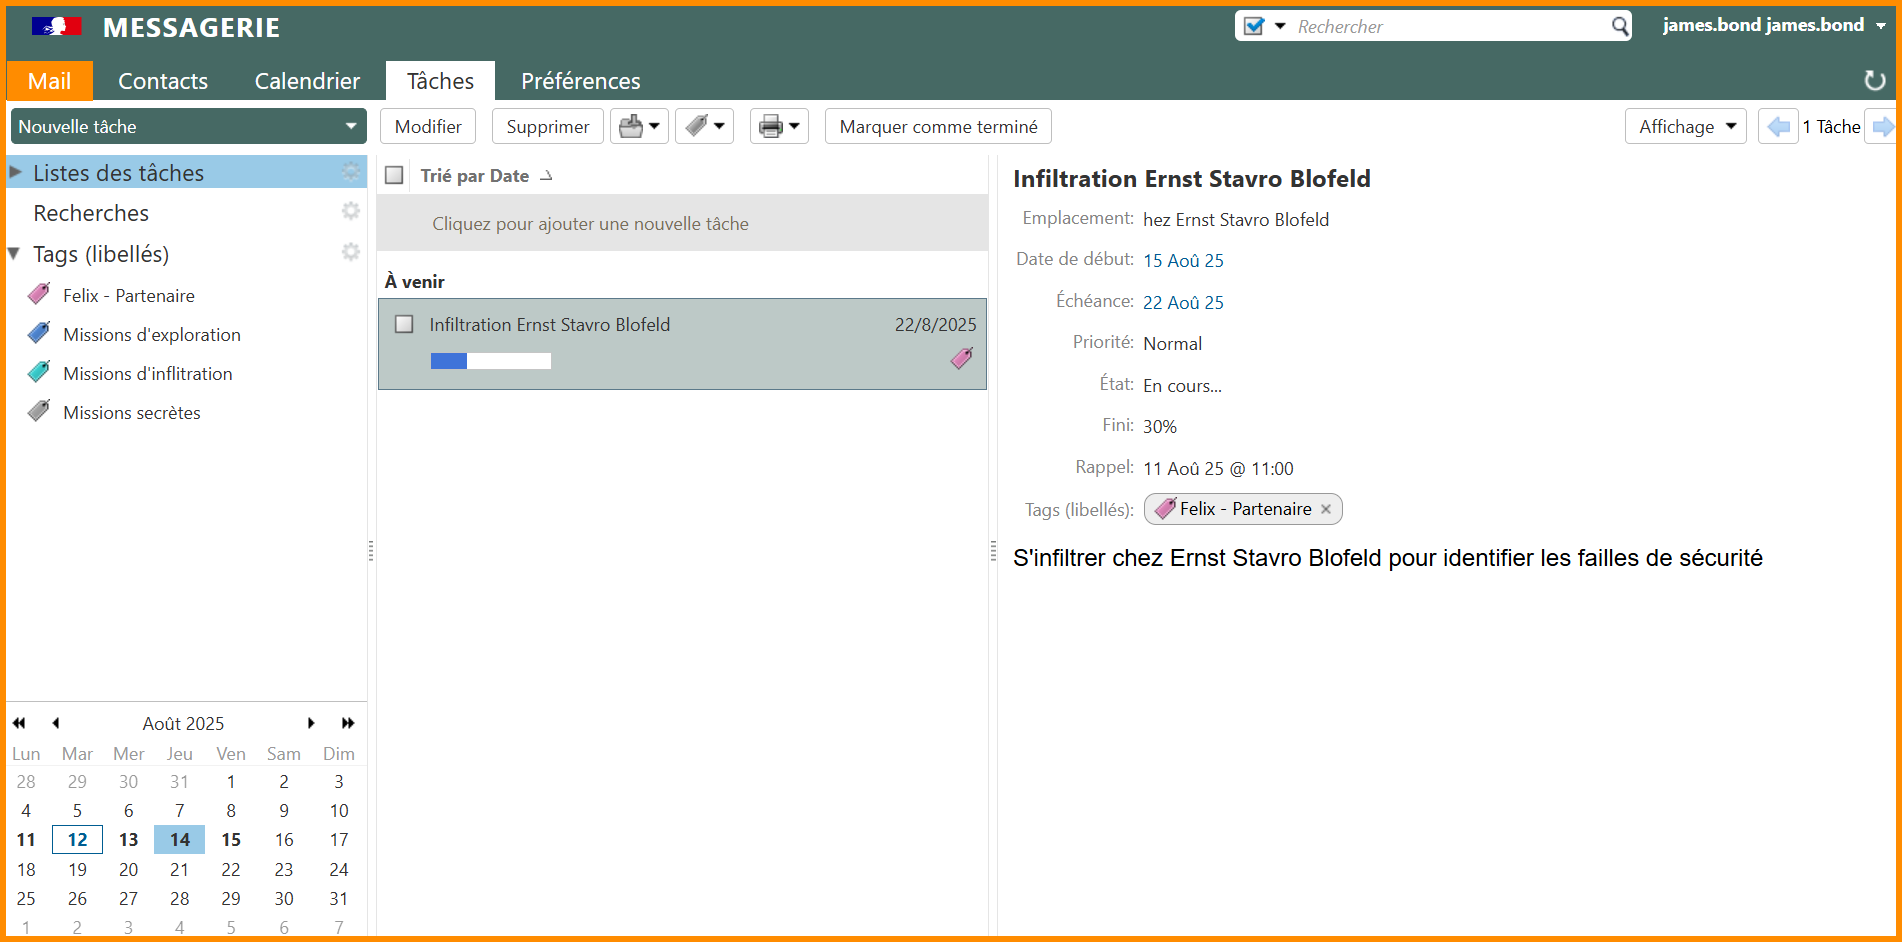Open the tag toolbar icon menu
The image size is (1902, 942).
(704, 127)
